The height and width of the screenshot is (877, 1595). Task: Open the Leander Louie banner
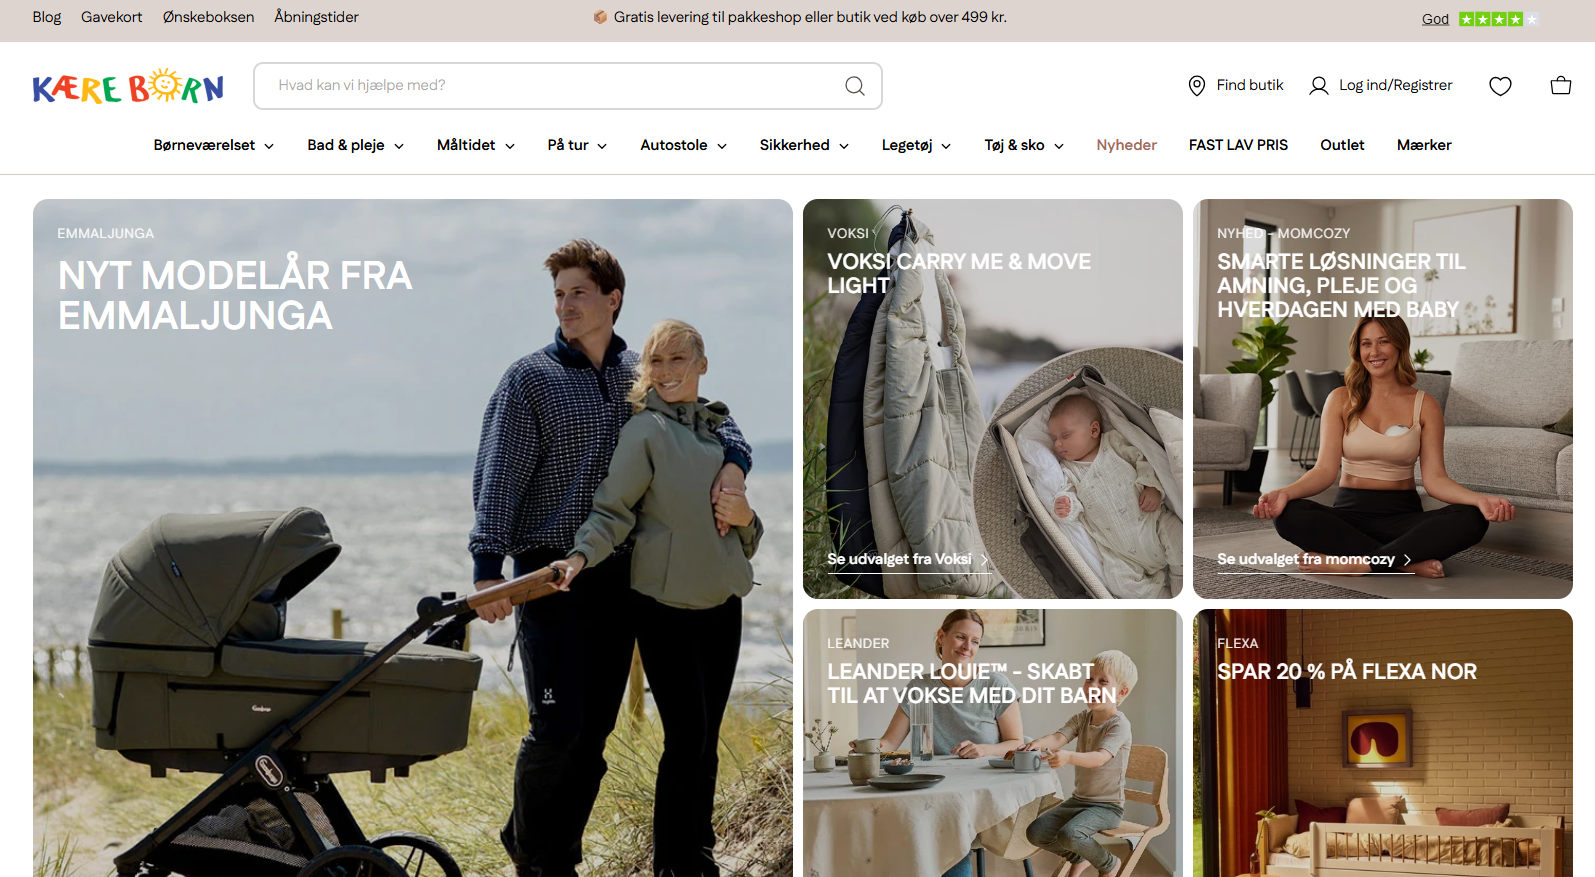[x=993, y=743]
